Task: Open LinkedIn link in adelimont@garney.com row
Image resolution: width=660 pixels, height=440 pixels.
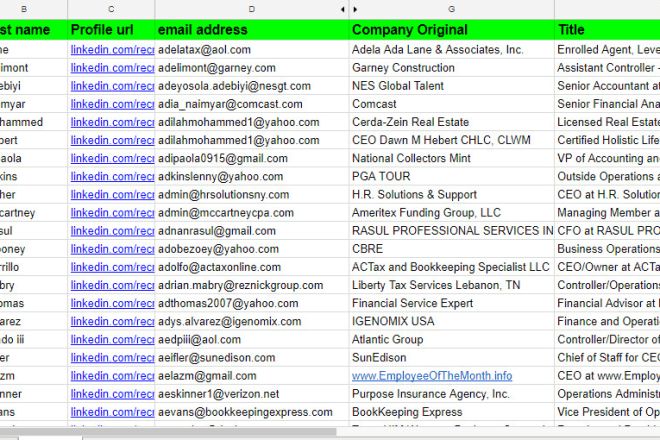Action: tap(112, 68)
